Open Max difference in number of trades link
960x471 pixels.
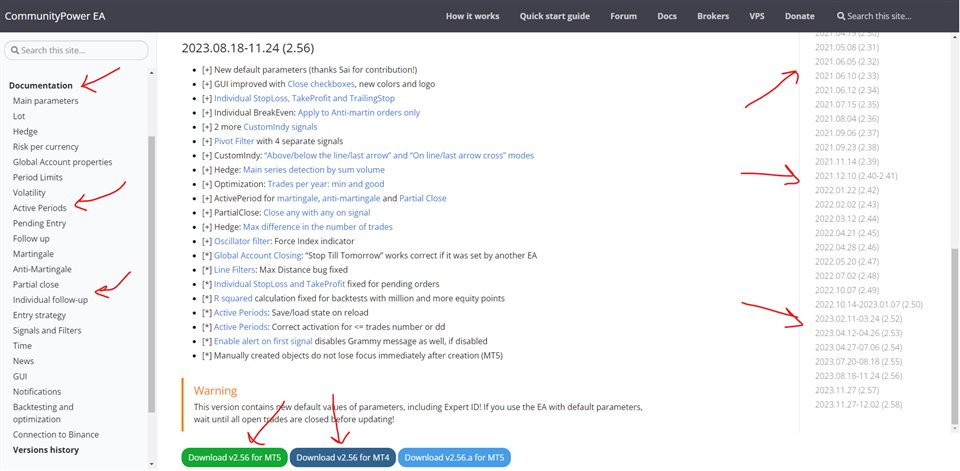tap(318, 227)
